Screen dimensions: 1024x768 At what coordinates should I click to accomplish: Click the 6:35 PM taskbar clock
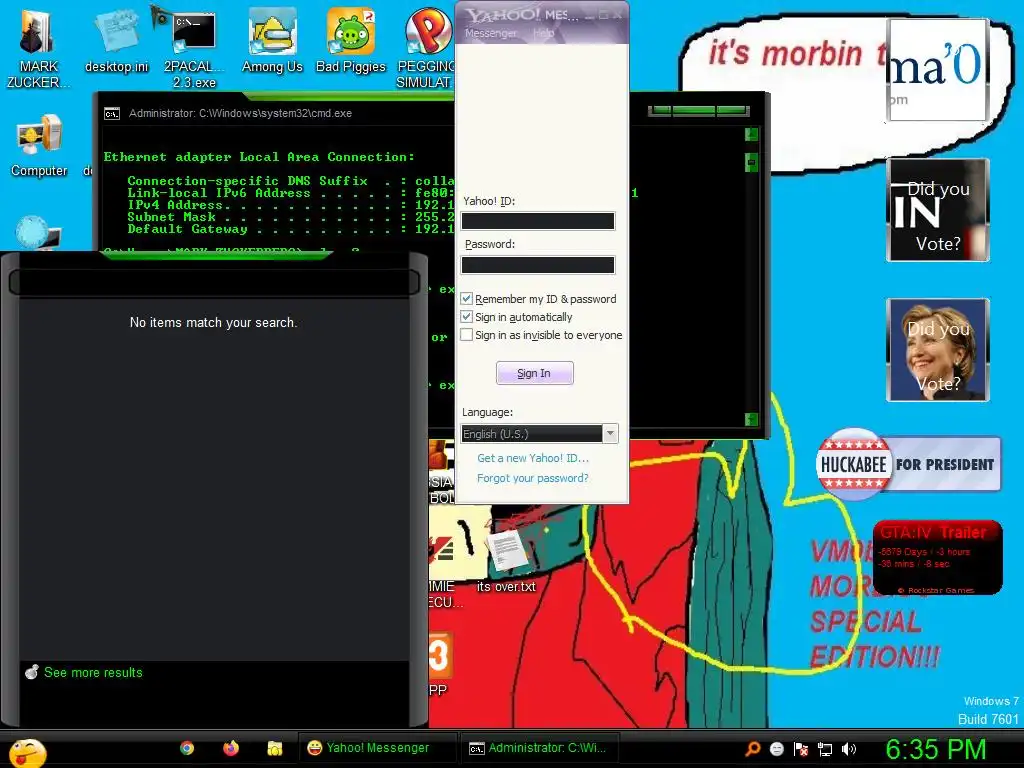935,749
